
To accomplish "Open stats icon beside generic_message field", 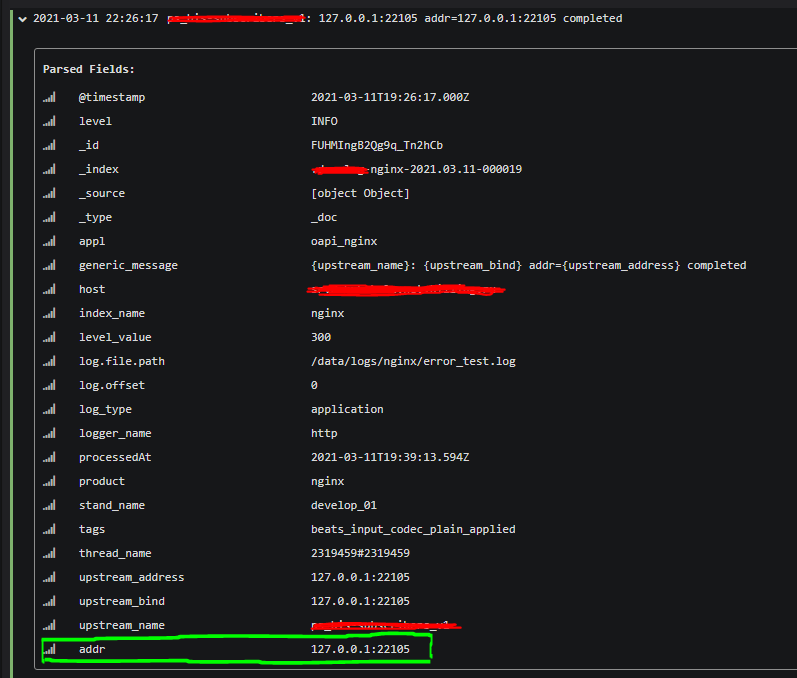I will [49, 265].
